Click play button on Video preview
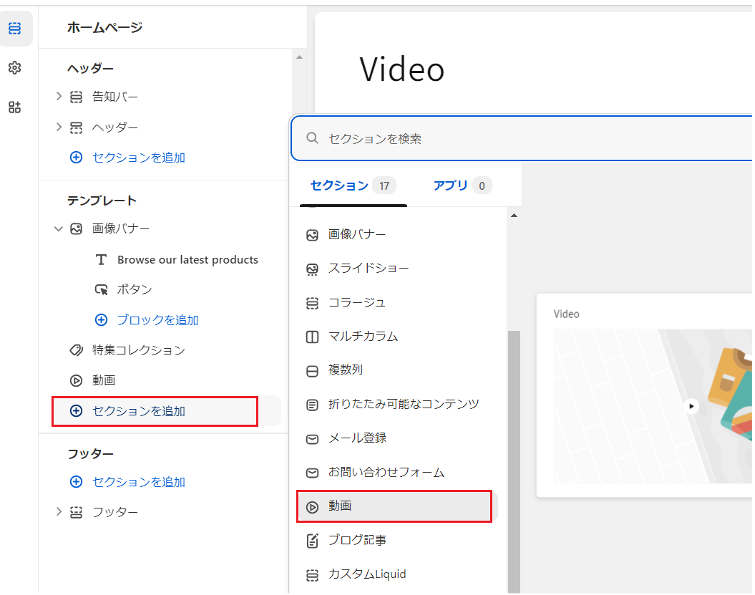The height and width of the screenshot is (595, 755). pyautogui.click(x=691, y=406)
